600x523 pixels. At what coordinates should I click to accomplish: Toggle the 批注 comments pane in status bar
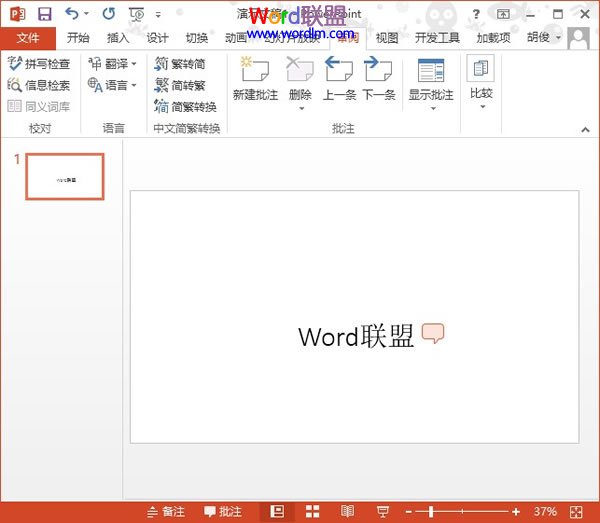click(223, 512)
